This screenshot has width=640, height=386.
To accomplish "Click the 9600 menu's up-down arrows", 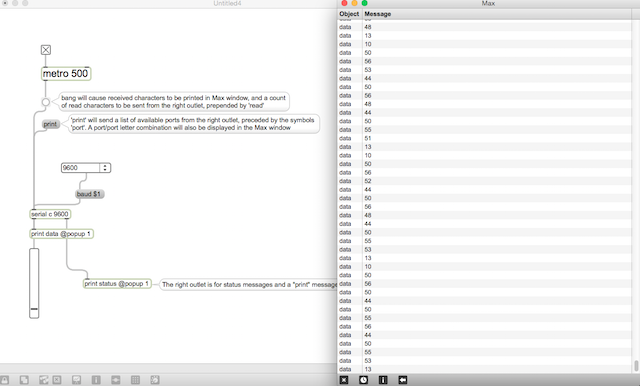I will [105, 168].
